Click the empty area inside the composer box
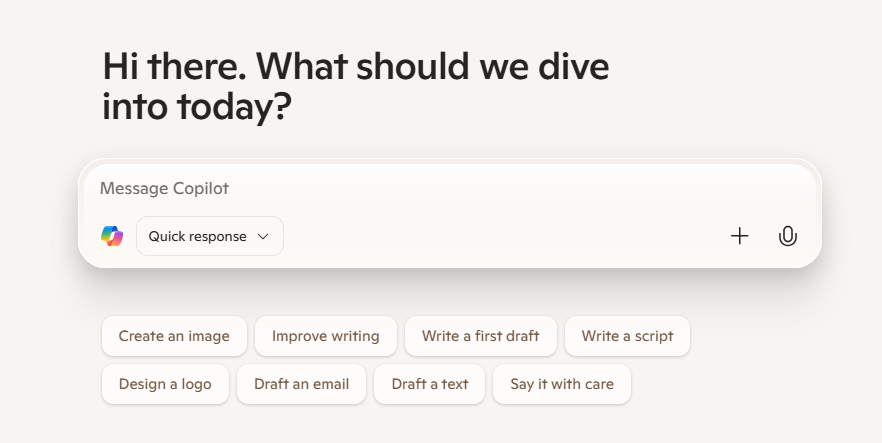This screenshot has width=882, height=443. tap(478, 236)
